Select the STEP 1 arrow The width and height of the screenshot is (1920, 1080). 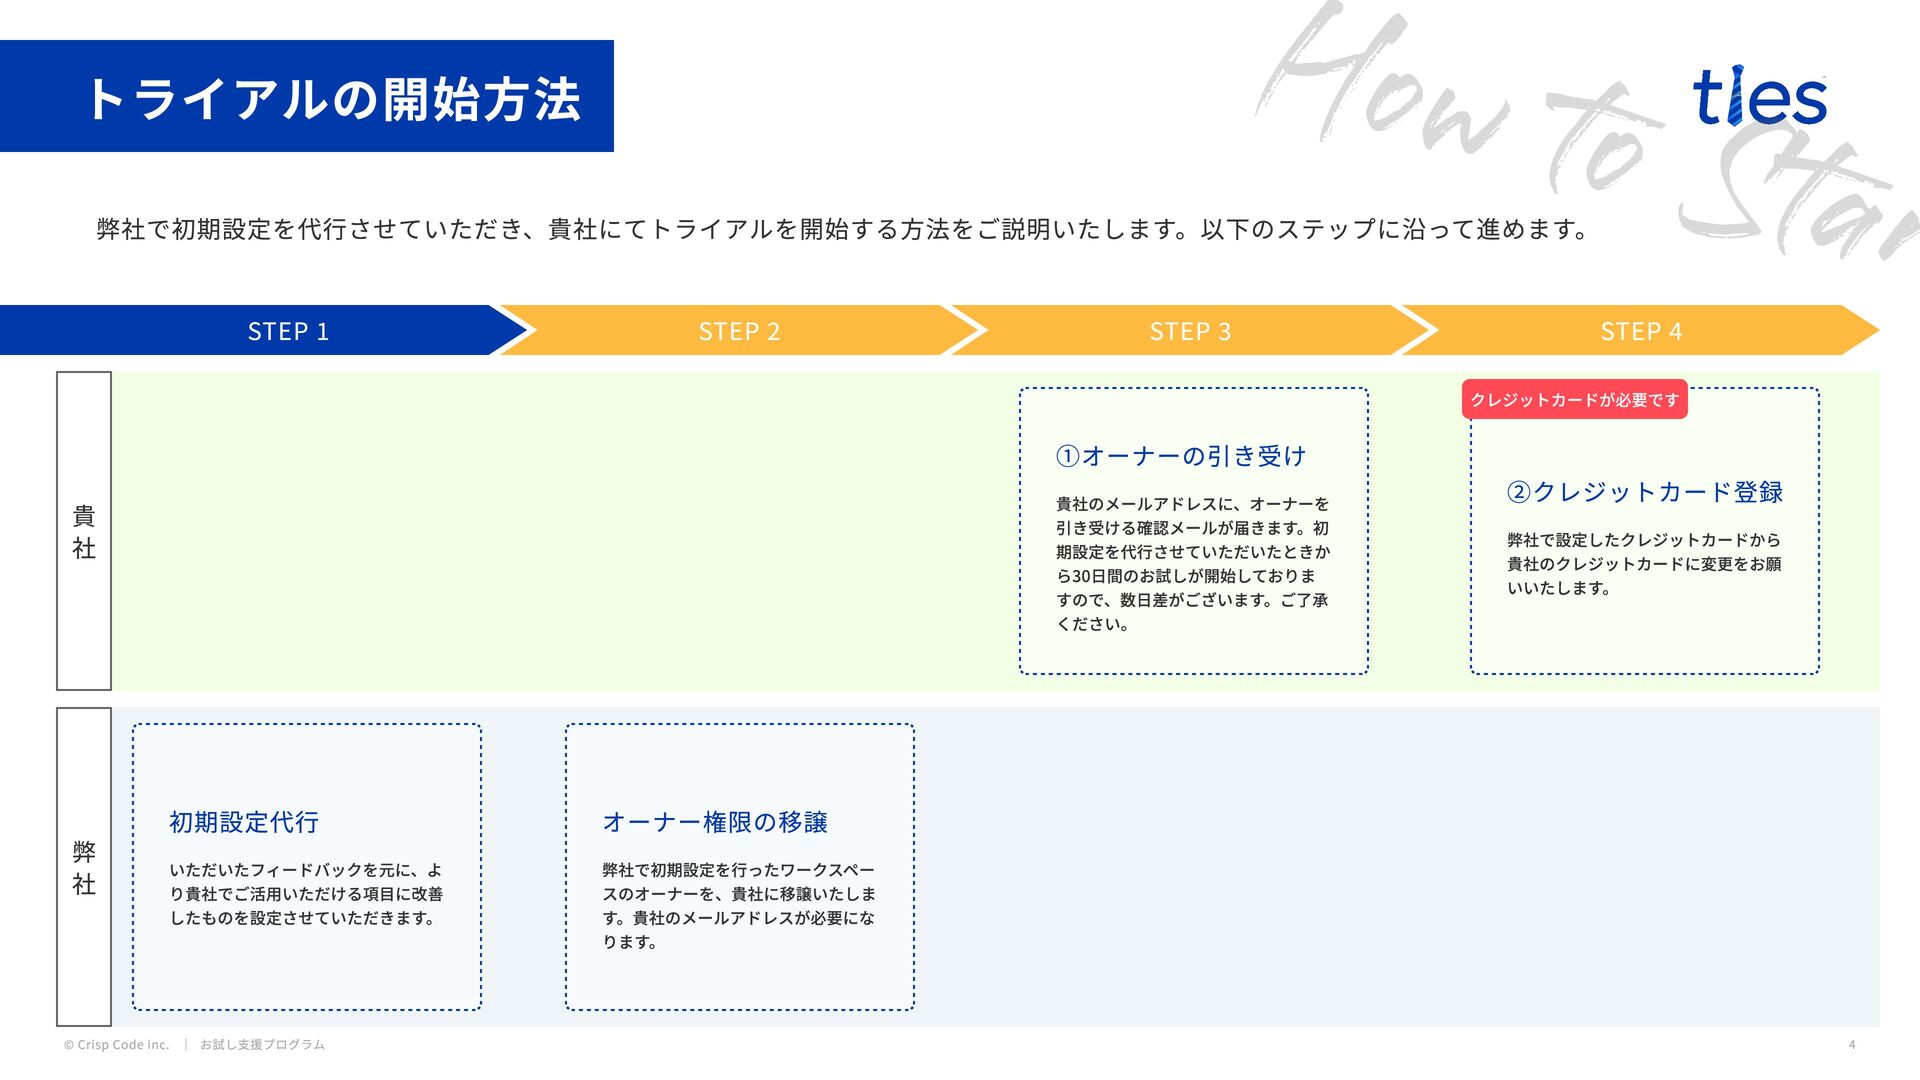[x=288, y=331]
